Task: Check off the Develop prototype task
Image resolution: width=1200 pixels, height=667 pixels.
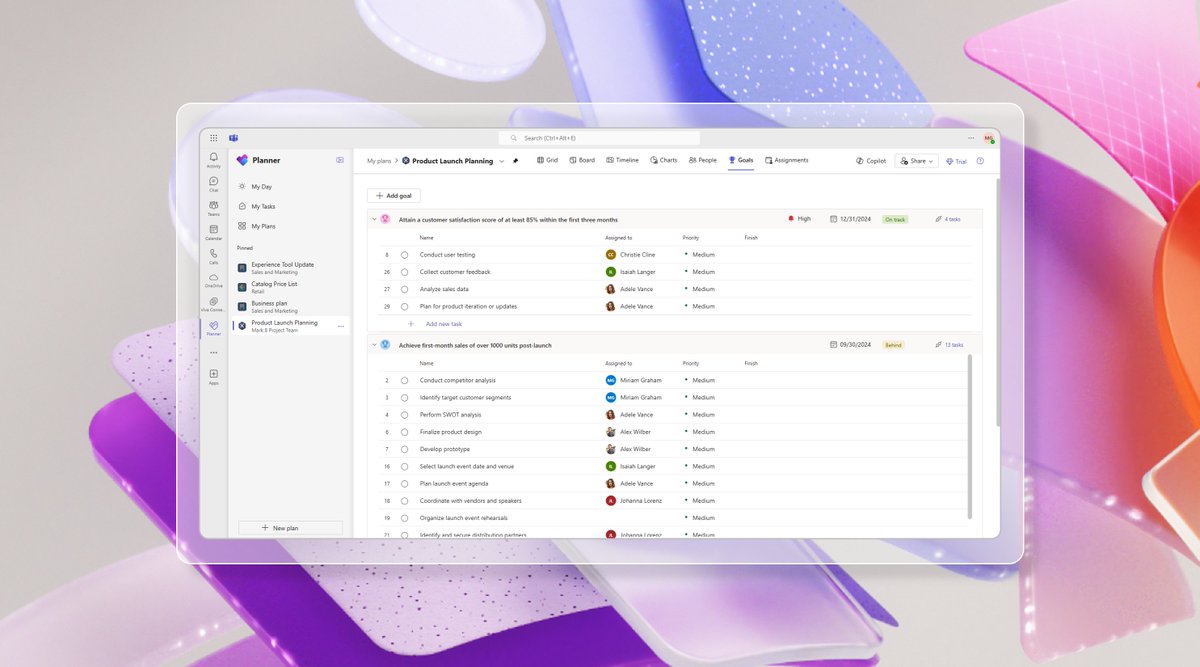Action: (x=404, y=449)
